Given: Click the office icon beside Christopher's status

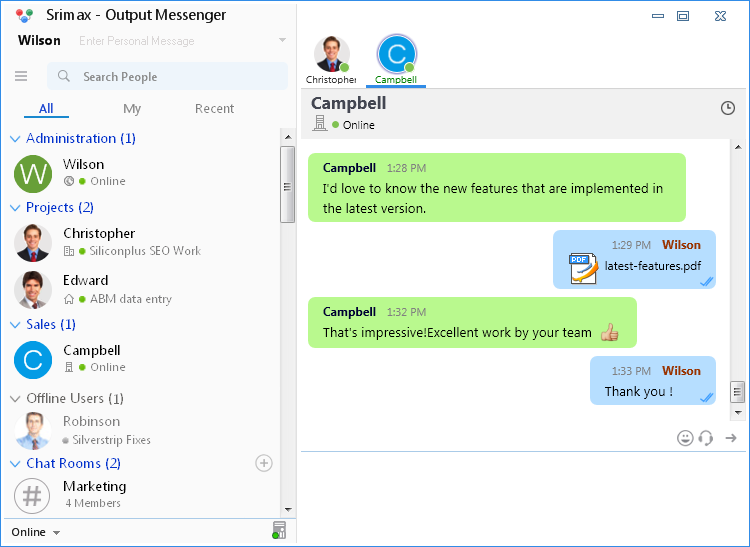Looking at the screenshot, I should click(69, 251).
